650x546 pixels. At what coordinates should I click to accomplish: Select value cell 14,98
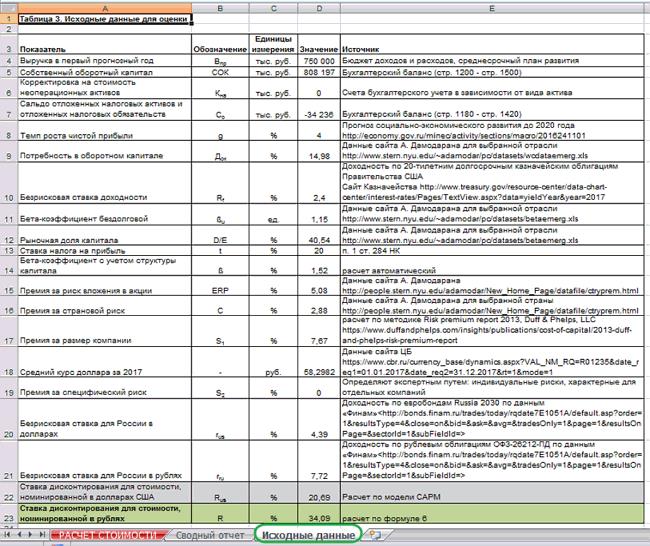pos(319,151)
